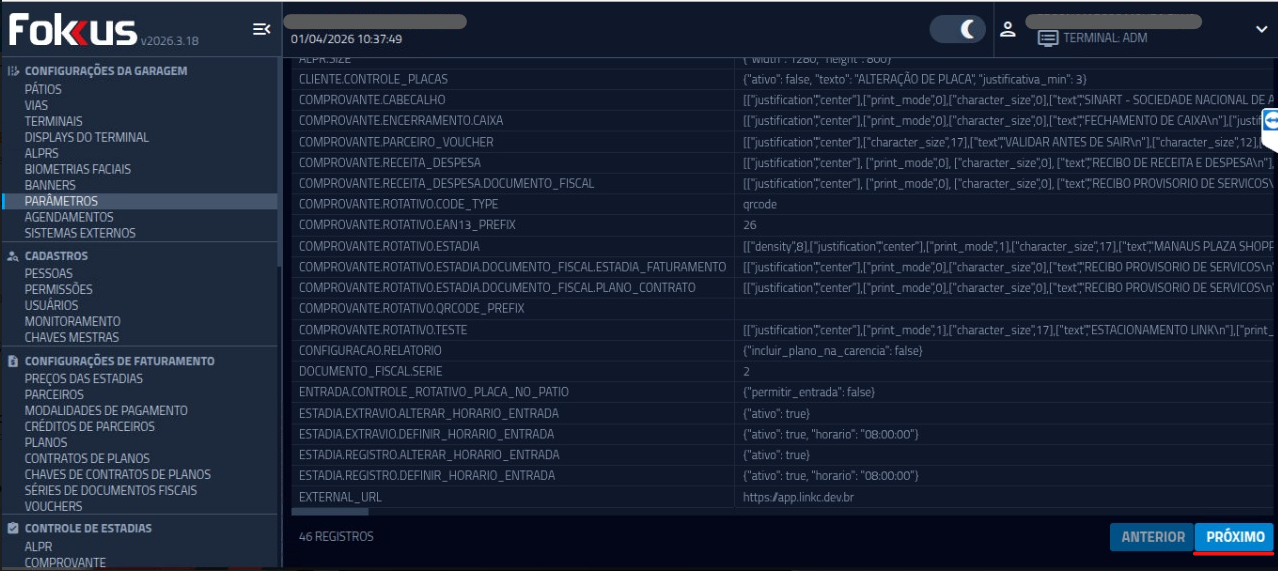Click the Configurações de Faturamento section icon

click(x=13, y=361)
